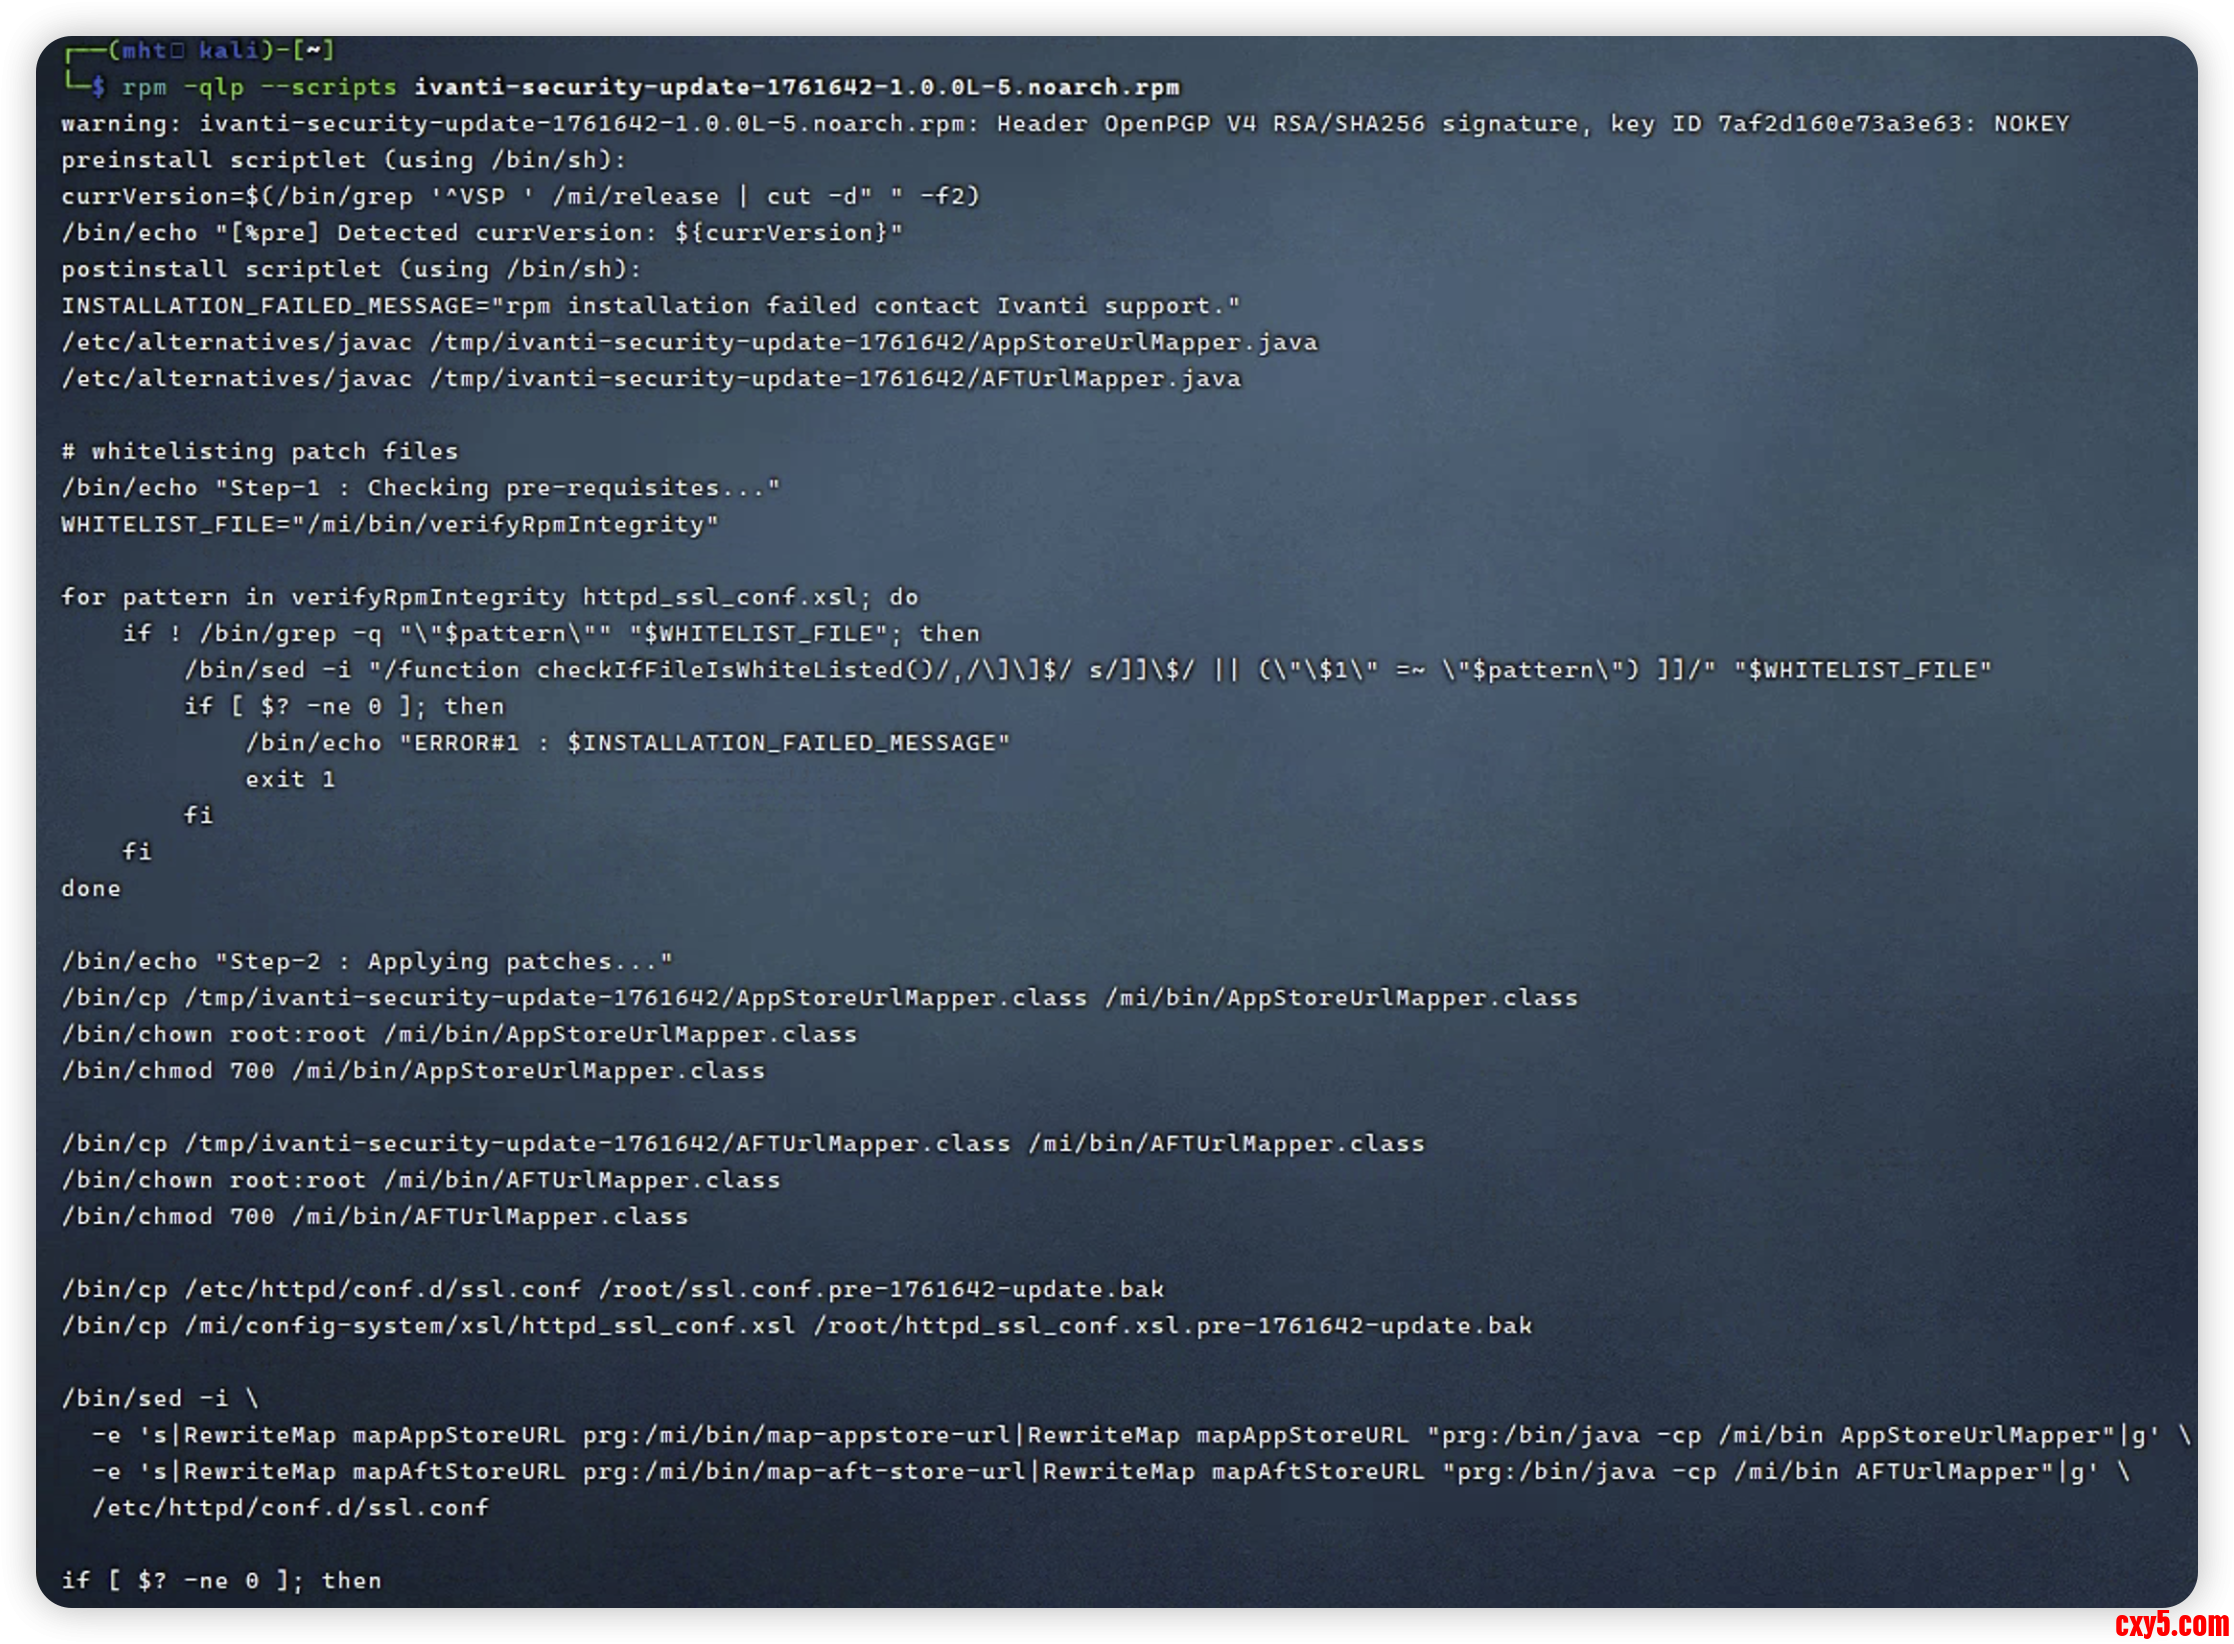Click the AppStoreUrlMapper.java javac line
Screen dimensions: 2234x1644
[689, 342]
